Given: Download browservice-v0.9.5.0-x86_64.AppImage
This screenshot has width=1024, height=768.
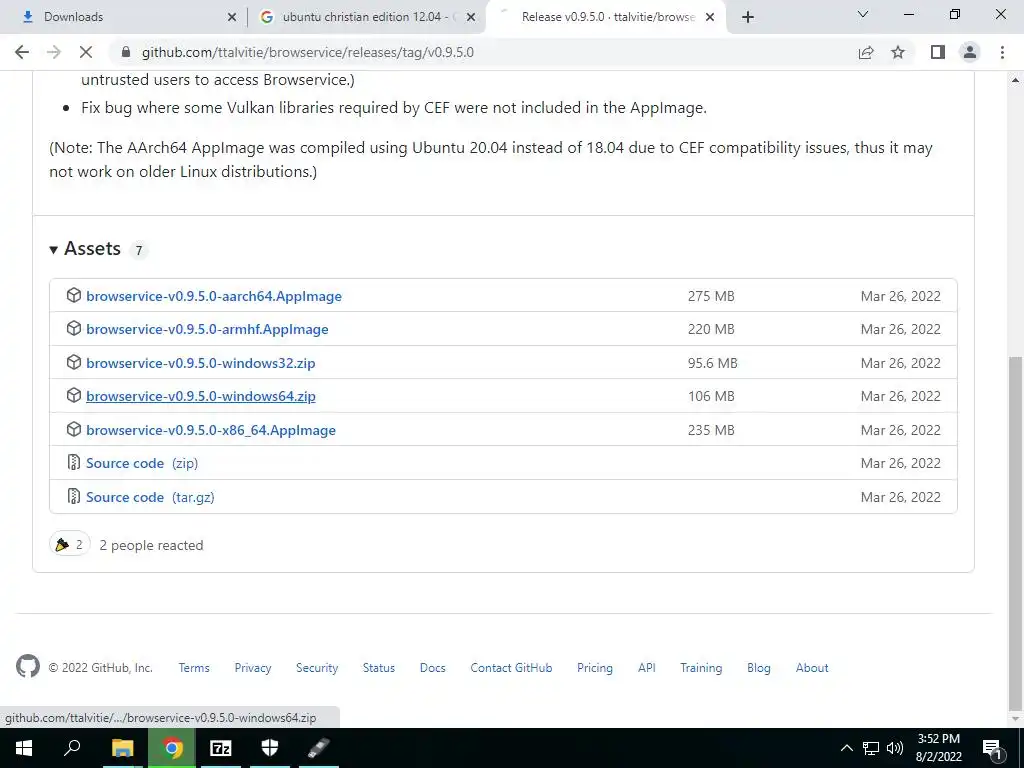Looking at the screenshot, I should 211,430.
